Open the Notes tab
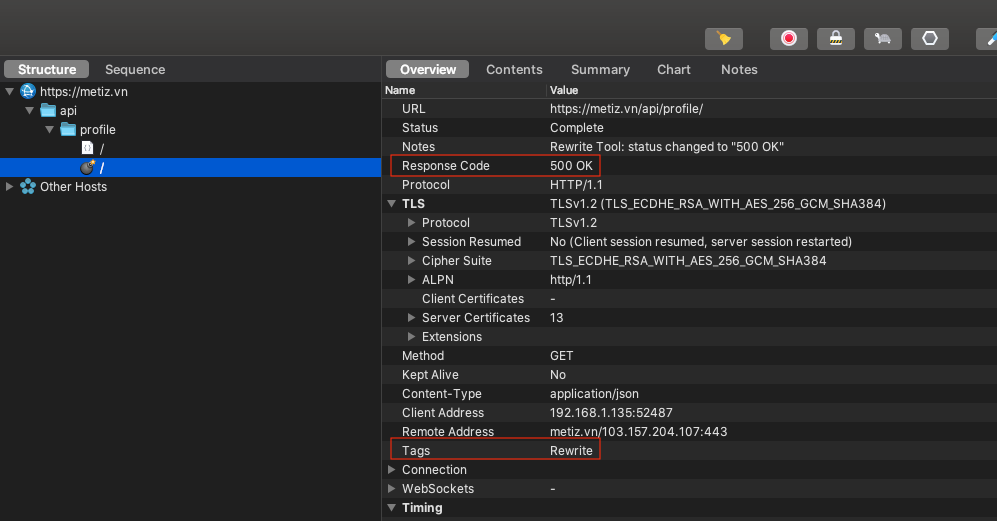The width and height of the screenshot is (997, 521). pos(739,69)
